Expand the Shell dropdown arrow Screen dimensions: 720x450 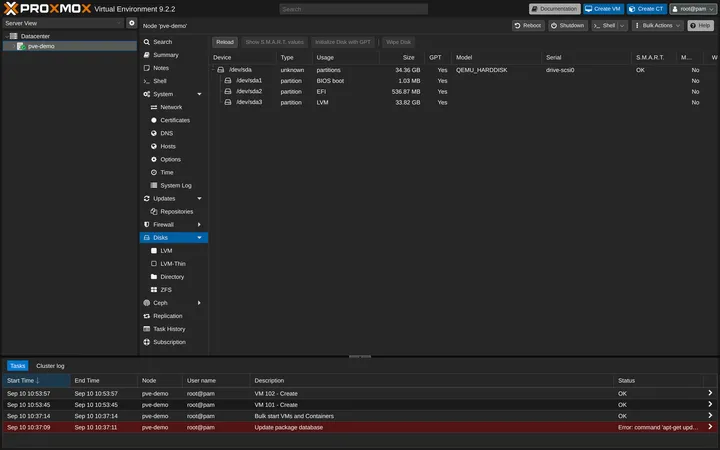pyautogui.click(x=623, y=26)
